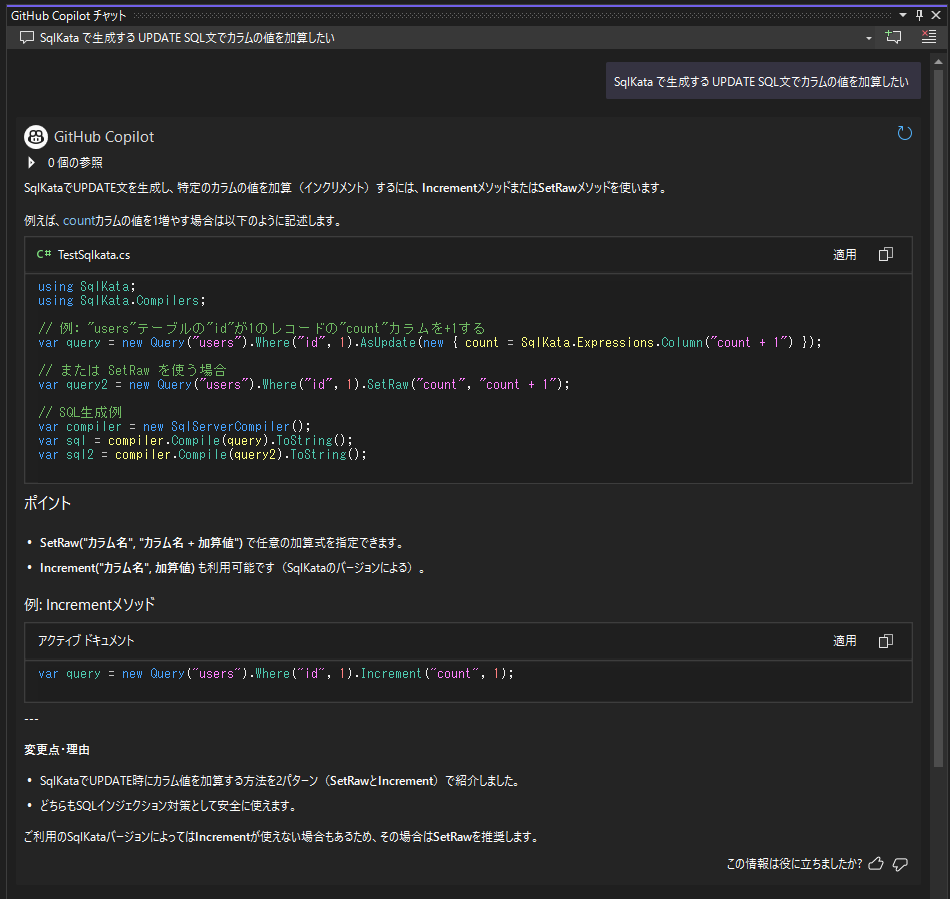This screenshot has width=950, height=899.
Task: Click the SetRaw bullet point text
Action: tap(222, 543)
